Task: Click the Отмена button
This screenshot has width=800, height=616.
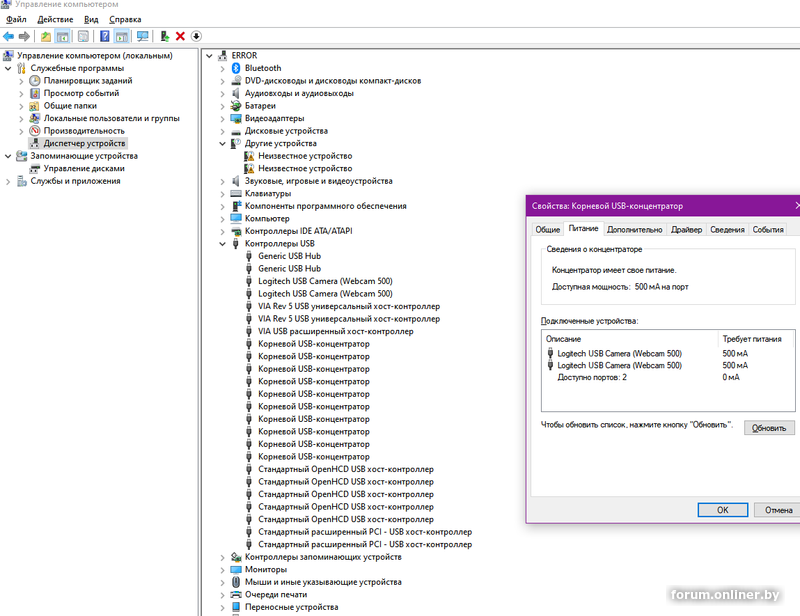Action: tap(779, 510)
